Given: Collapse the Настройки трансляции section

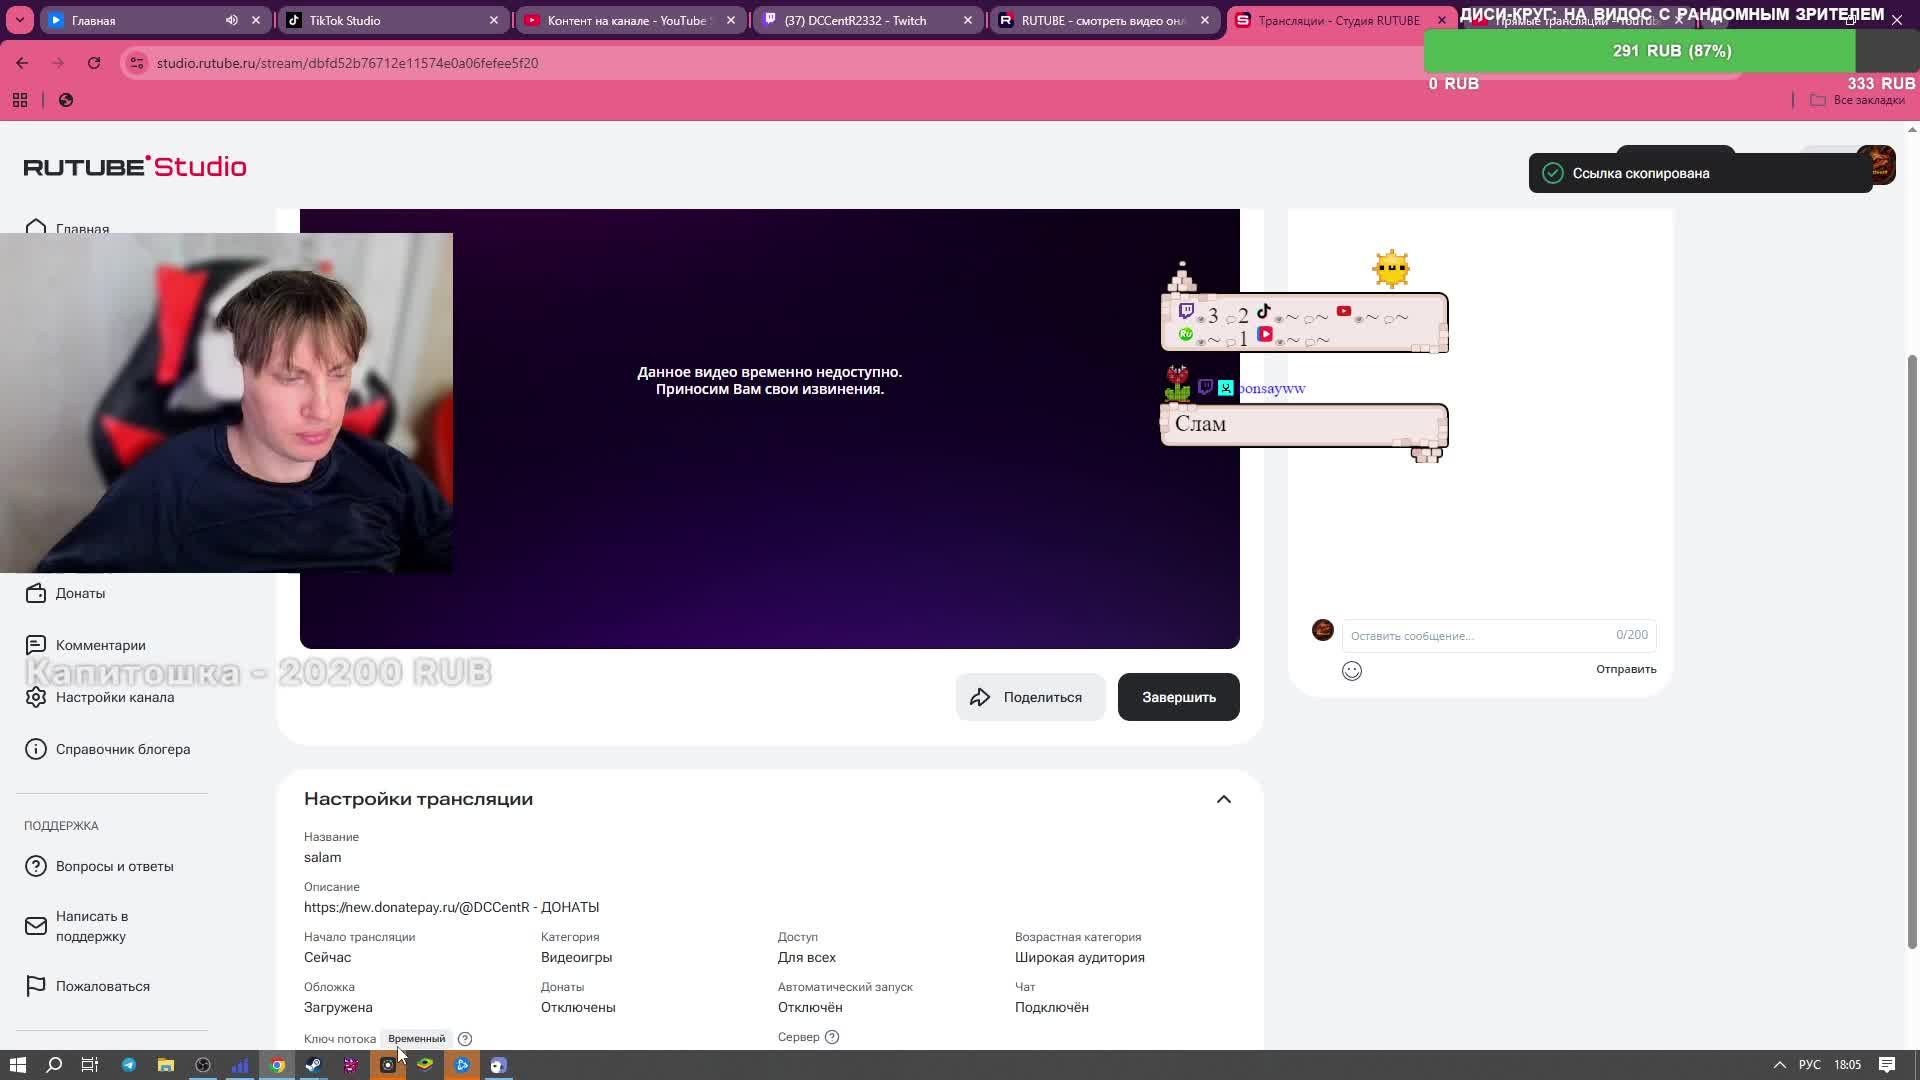Looking at the screenshot, I should click(x=1223, y=799).
